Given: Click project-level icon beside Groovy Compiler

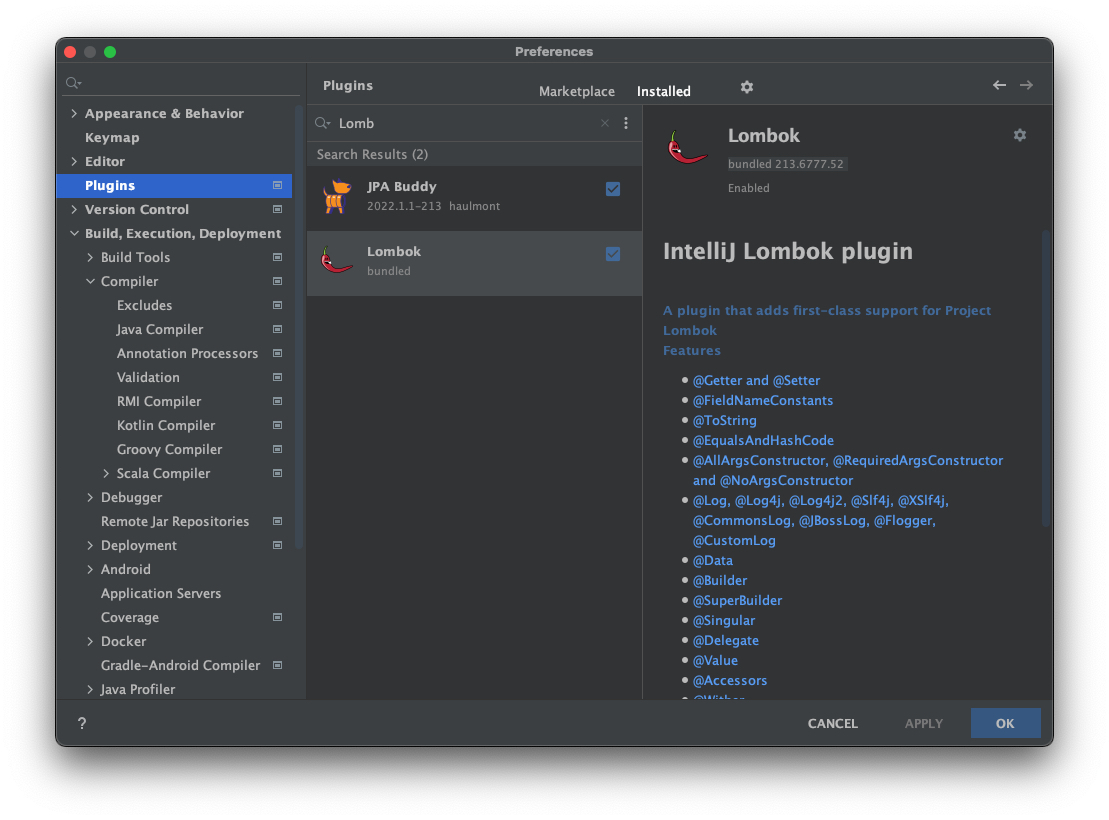Looking at the screenshot, I should 277,449.
